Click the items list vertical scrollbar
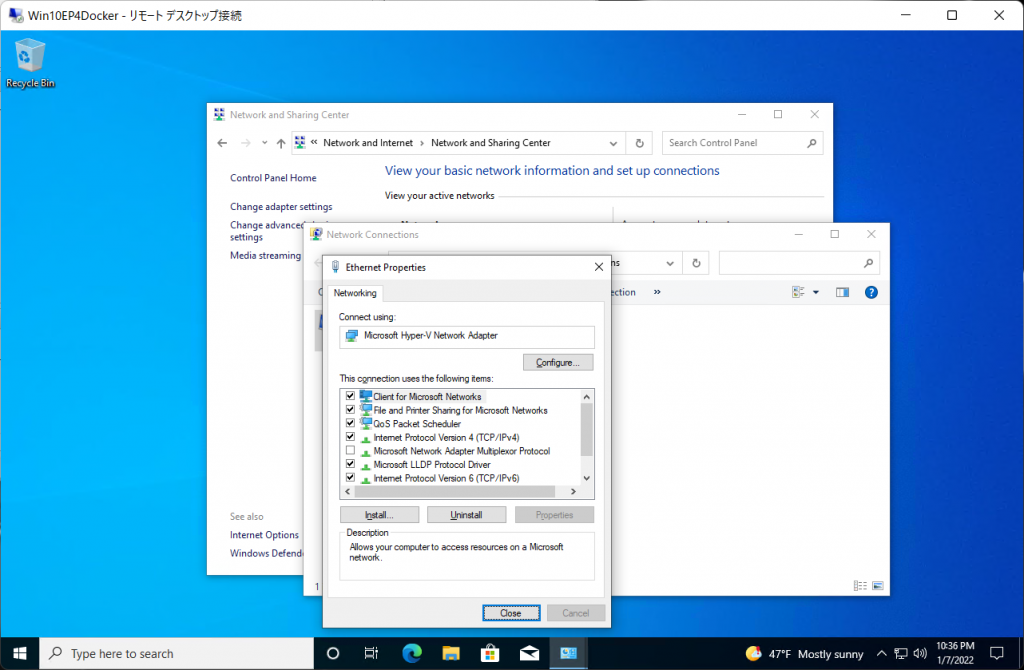 (587, 430)
